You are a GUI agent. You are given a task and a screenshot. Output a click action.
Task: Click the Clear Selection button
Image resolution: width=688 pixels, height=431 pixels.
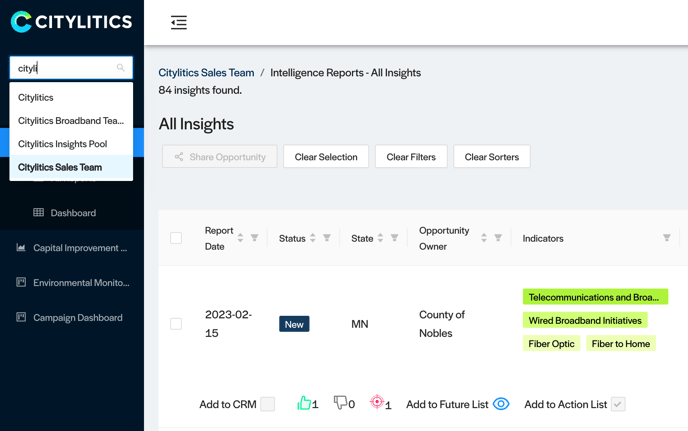[326, 157]
